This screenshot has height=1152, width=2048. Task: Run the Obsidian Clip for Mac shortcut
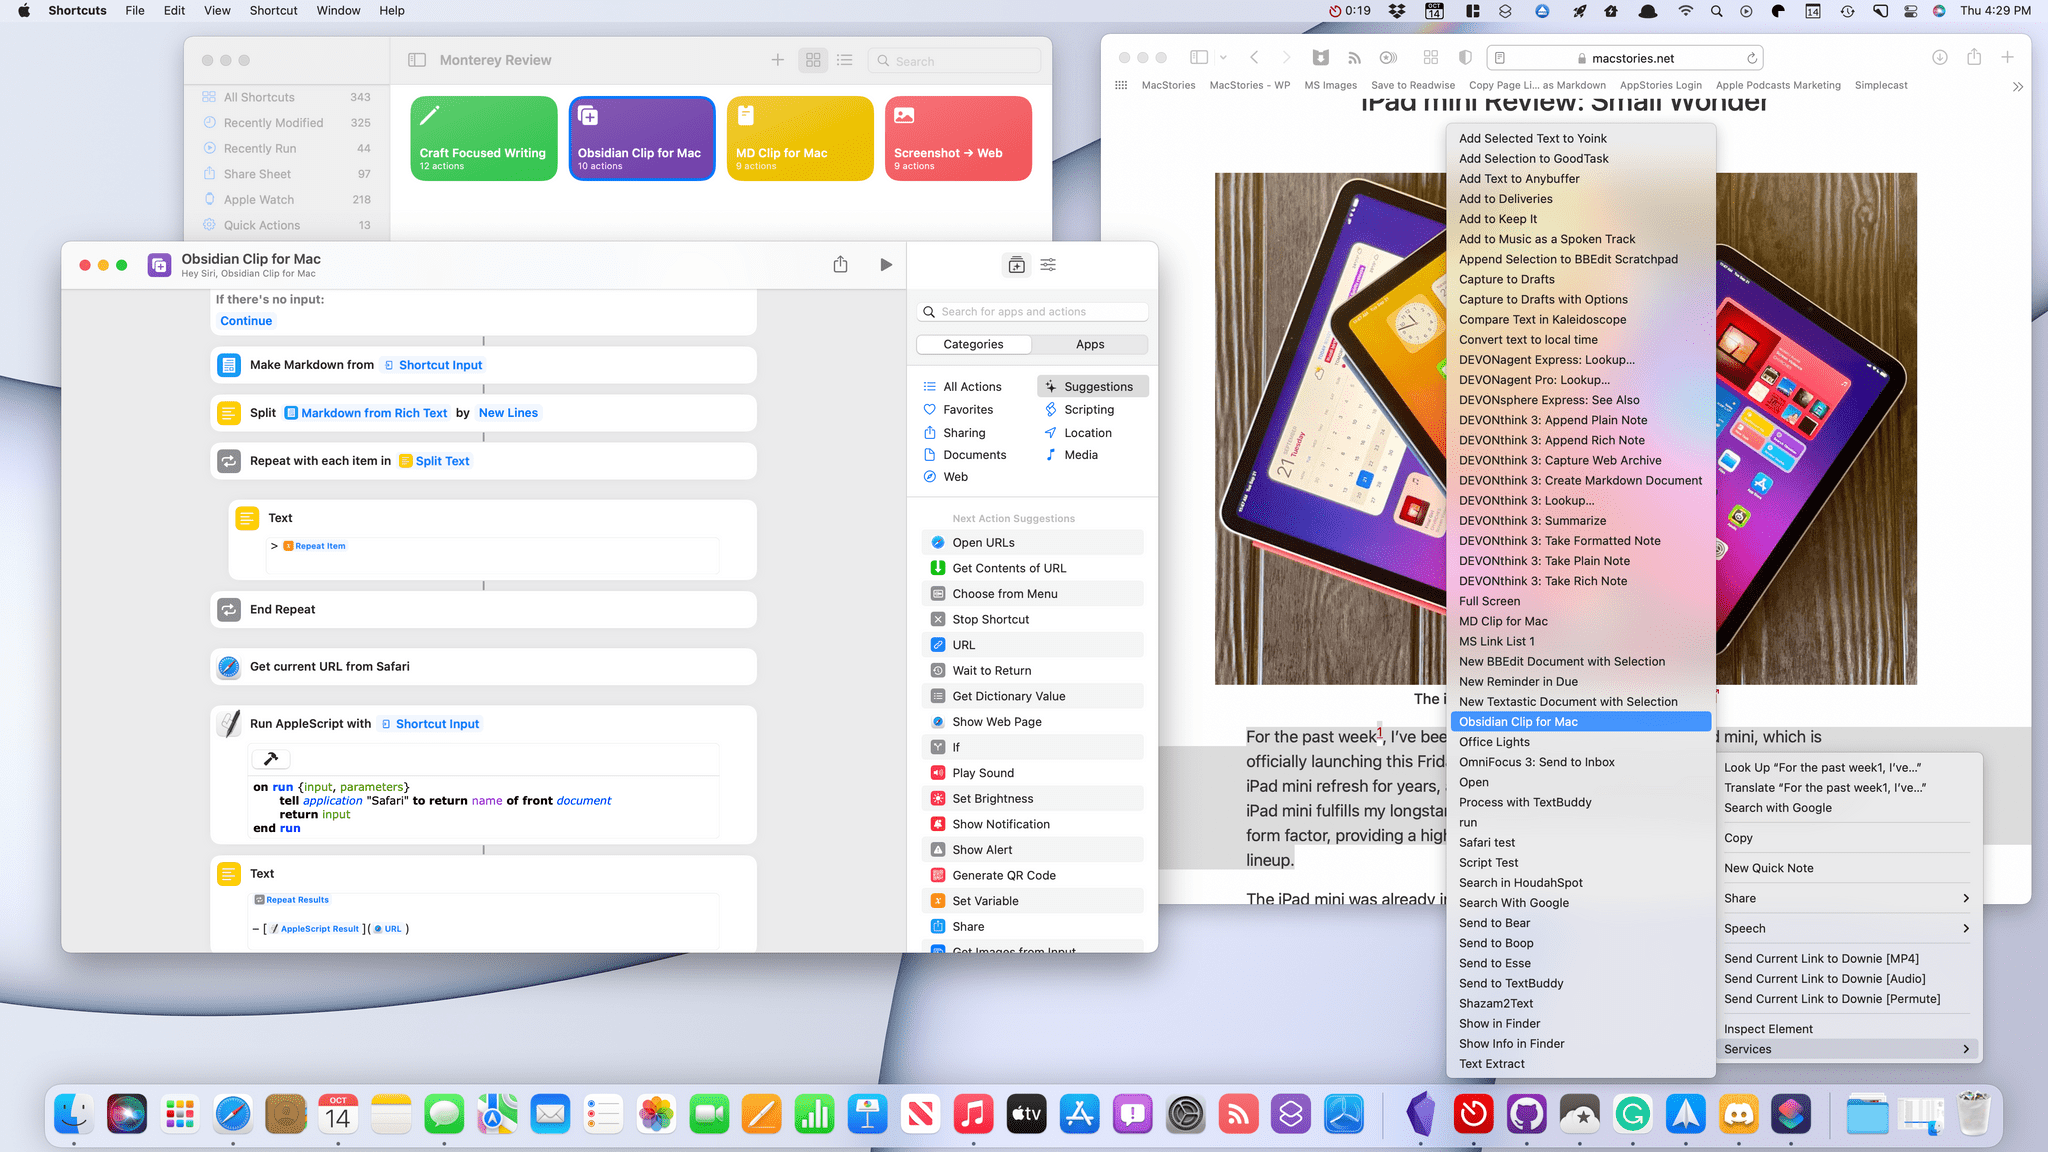click(885, 265)
